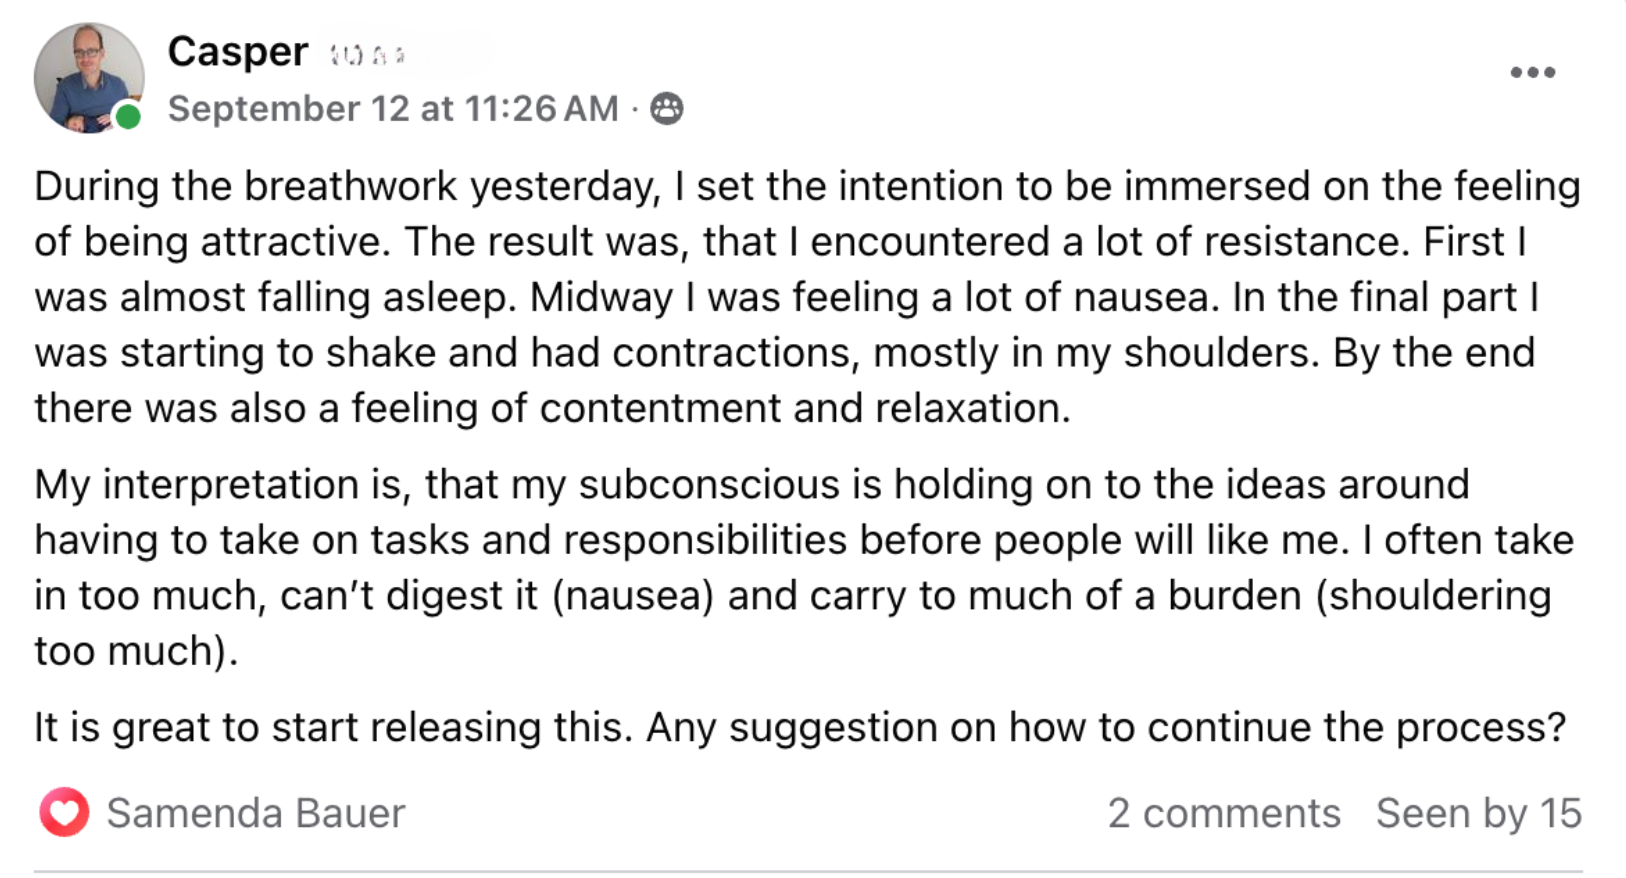Open the three-dot post options menu

1532,72
